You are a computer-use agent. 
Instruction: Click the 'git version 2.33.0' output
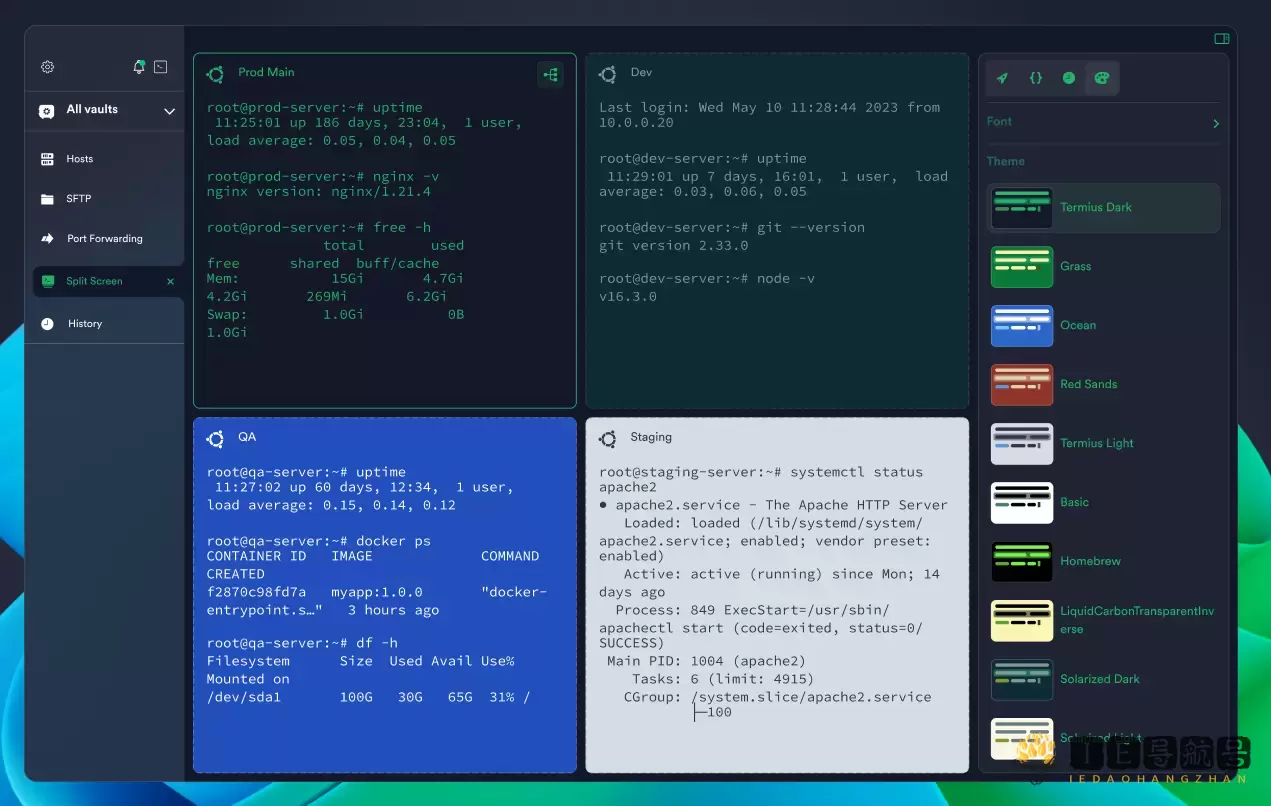click(x=674, y=245)
